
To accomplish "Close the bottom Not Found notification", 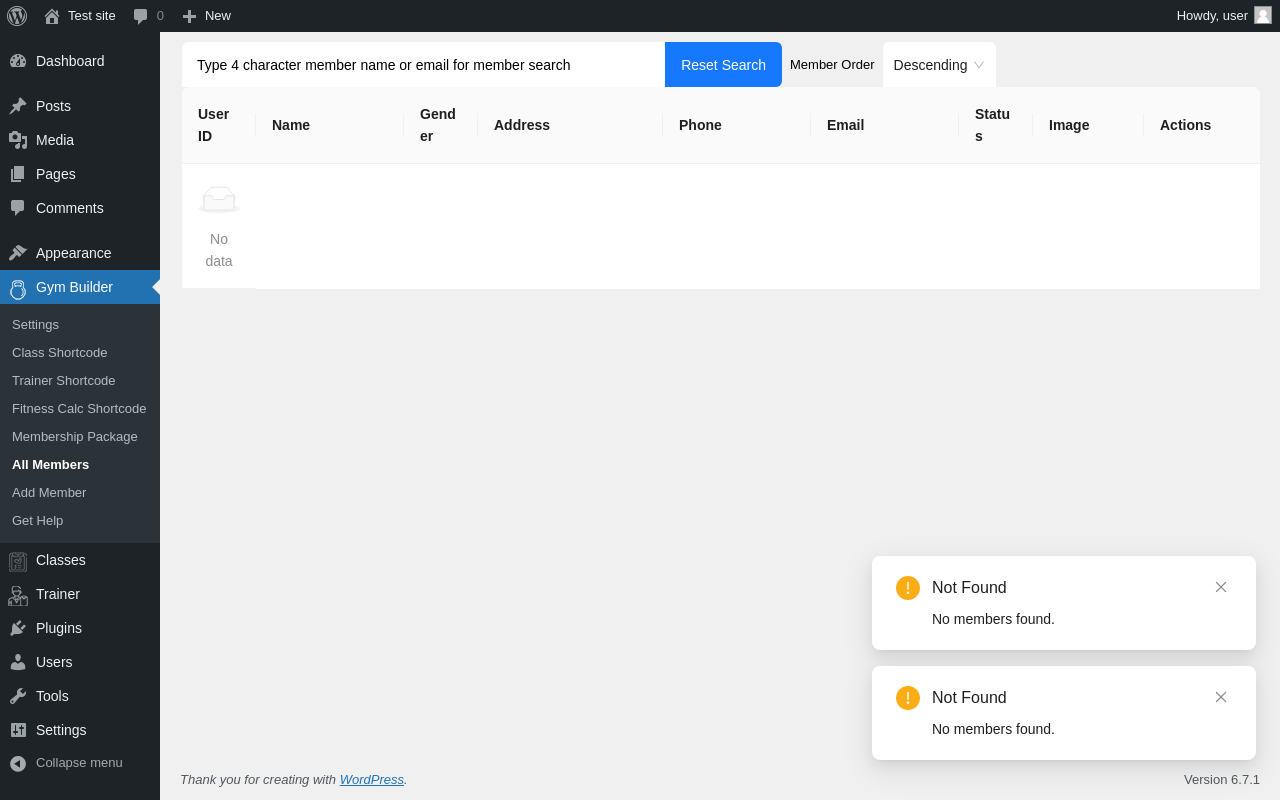I will (x=1221, y=697).
